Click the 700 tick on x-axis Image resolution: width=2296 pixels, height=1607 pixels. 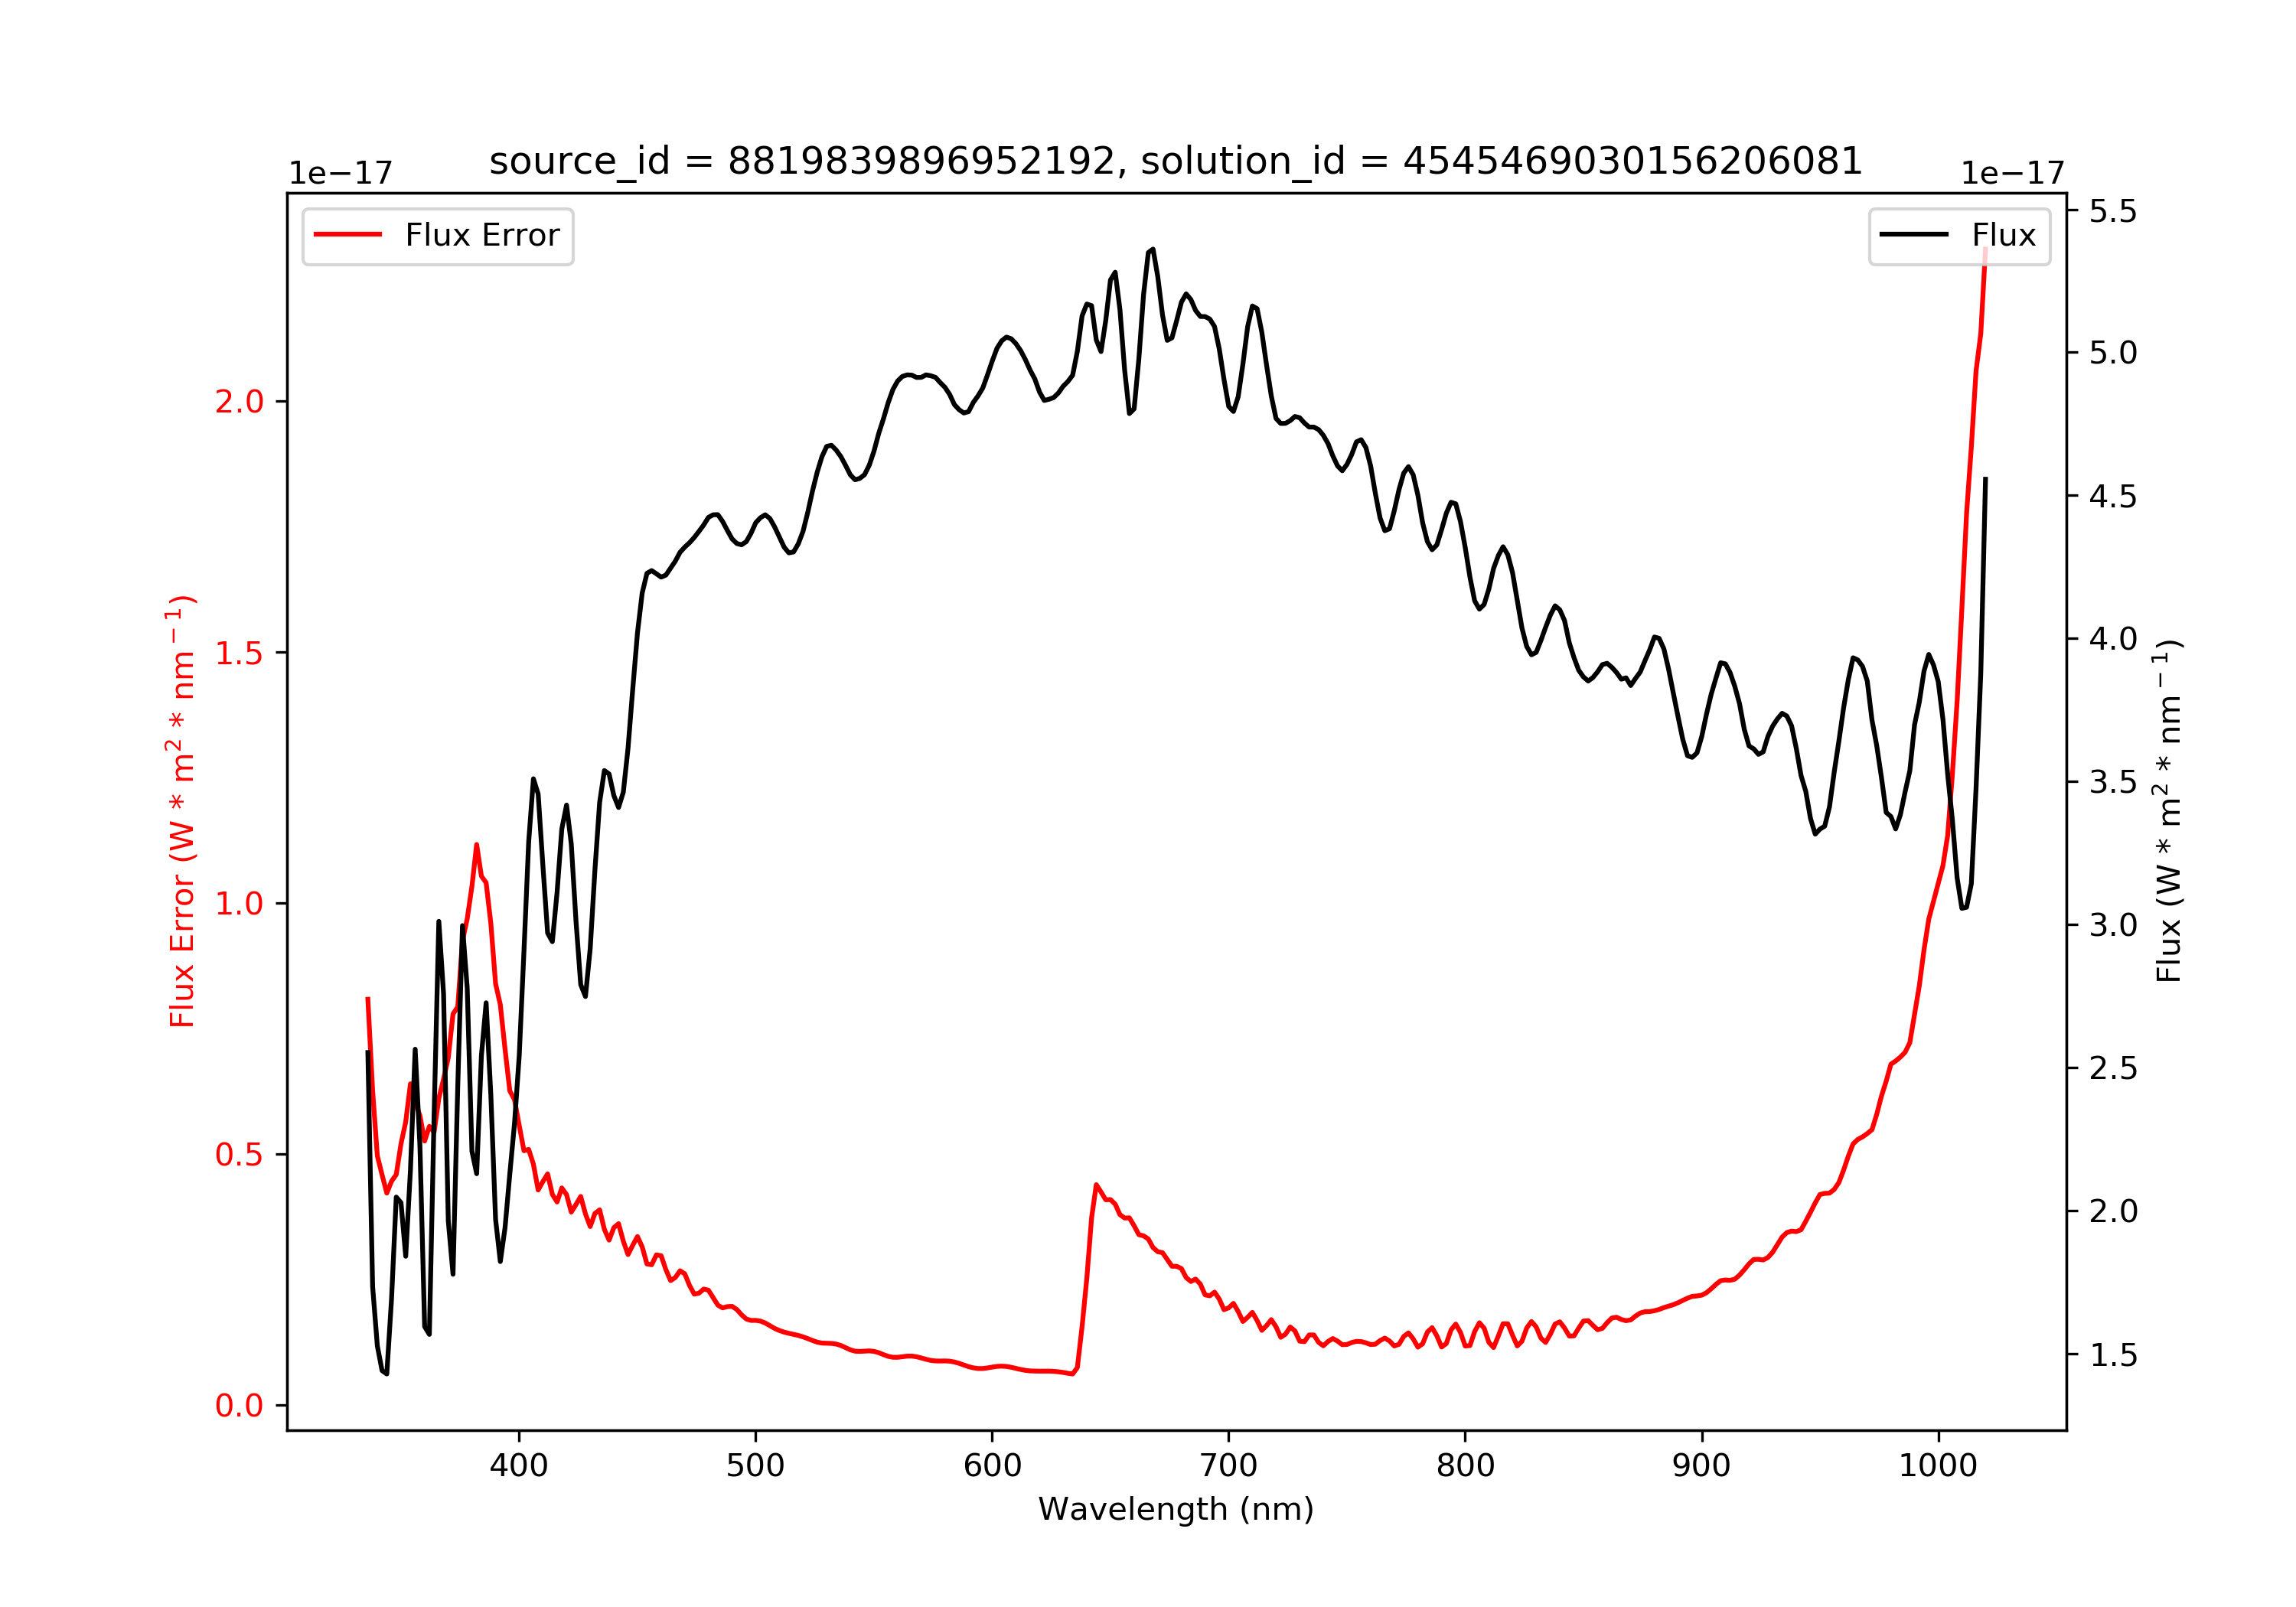coord(1228,1466)
